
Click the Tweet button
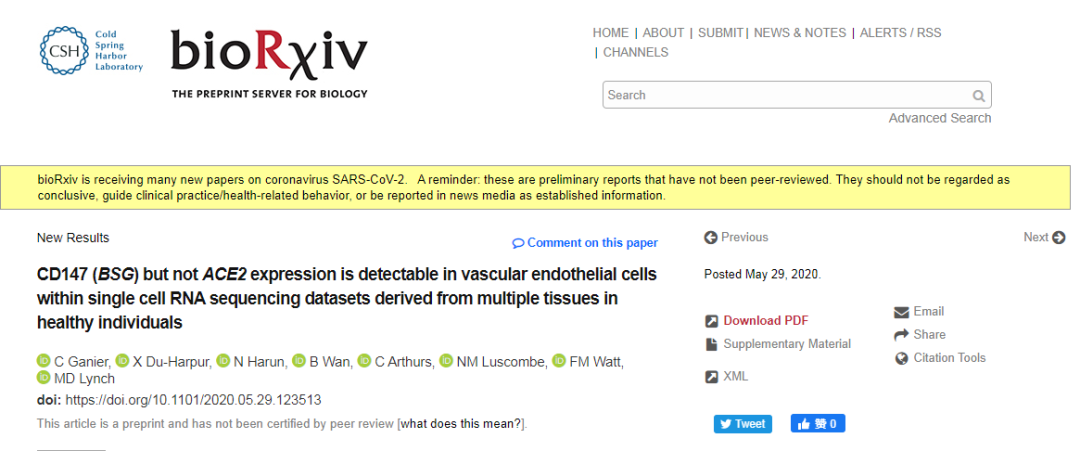click(743, 424)
